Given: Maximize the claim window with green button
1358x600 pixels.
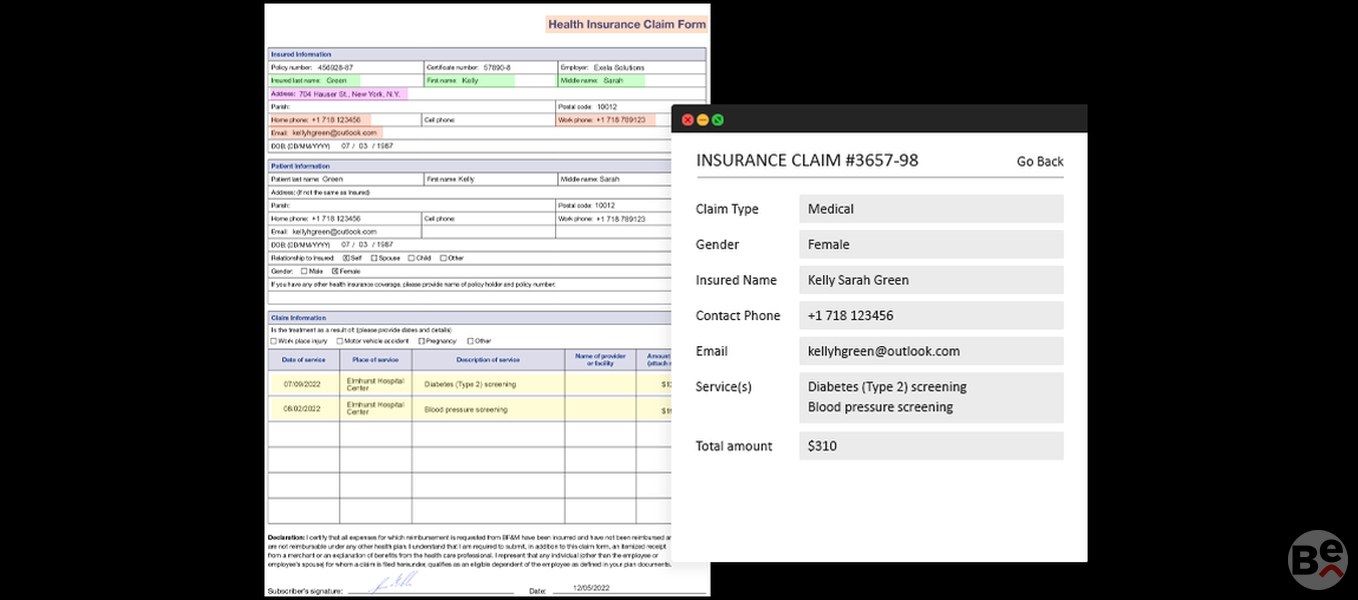Looking at the screenshot, I should pyautogui.click(x=718, y=120).
